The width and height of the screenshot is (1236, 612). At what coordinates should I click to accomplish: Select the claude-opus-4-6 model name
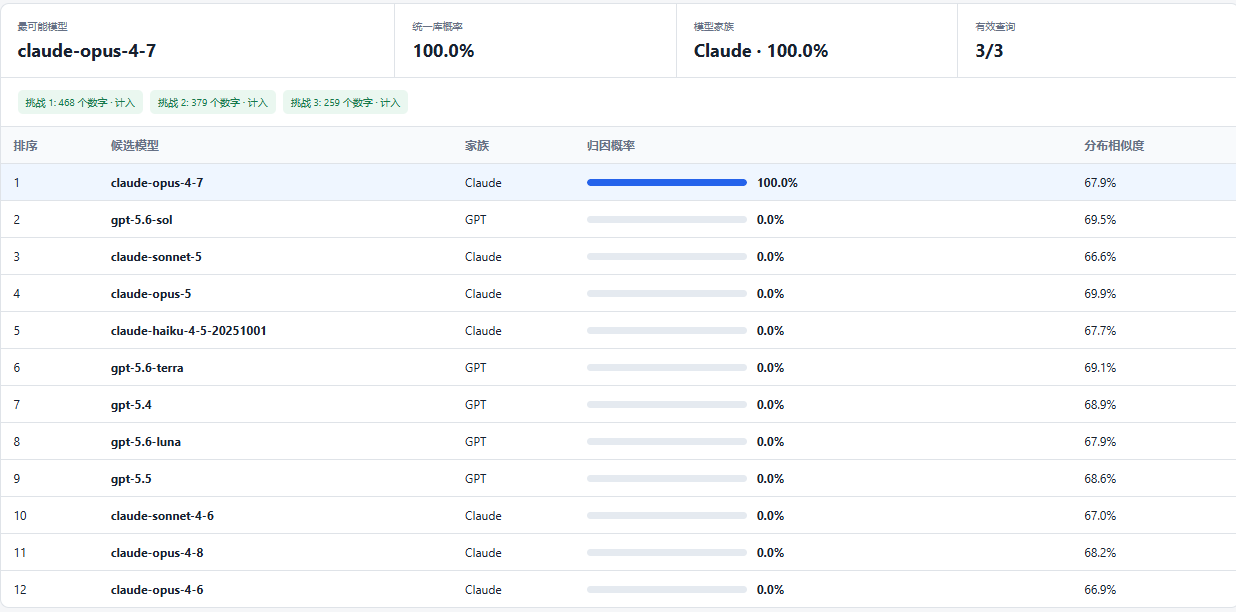pyautogui.click(x=157, y=590)
